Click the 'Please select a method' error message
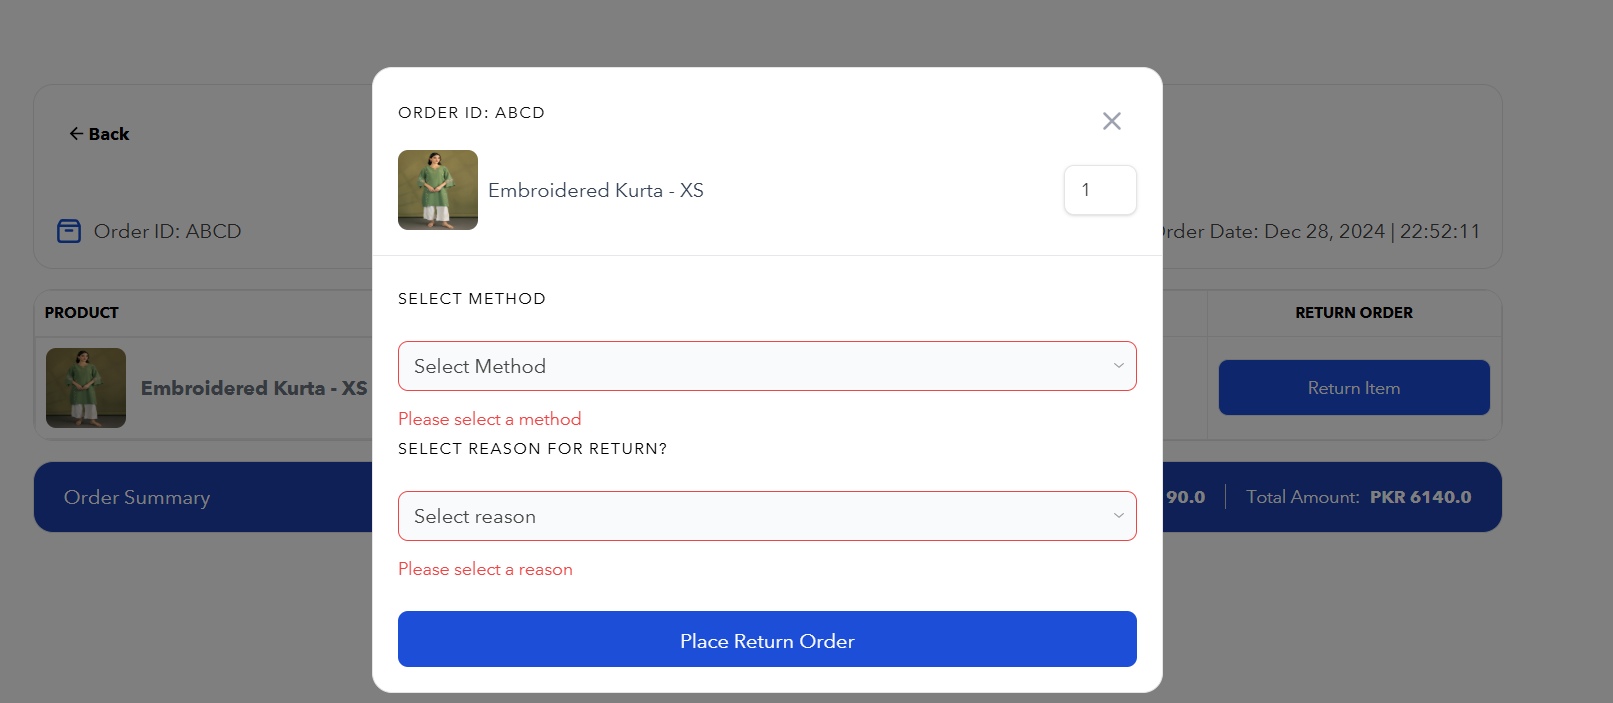Screen dimensions: 1613x703 click(489, 419)
